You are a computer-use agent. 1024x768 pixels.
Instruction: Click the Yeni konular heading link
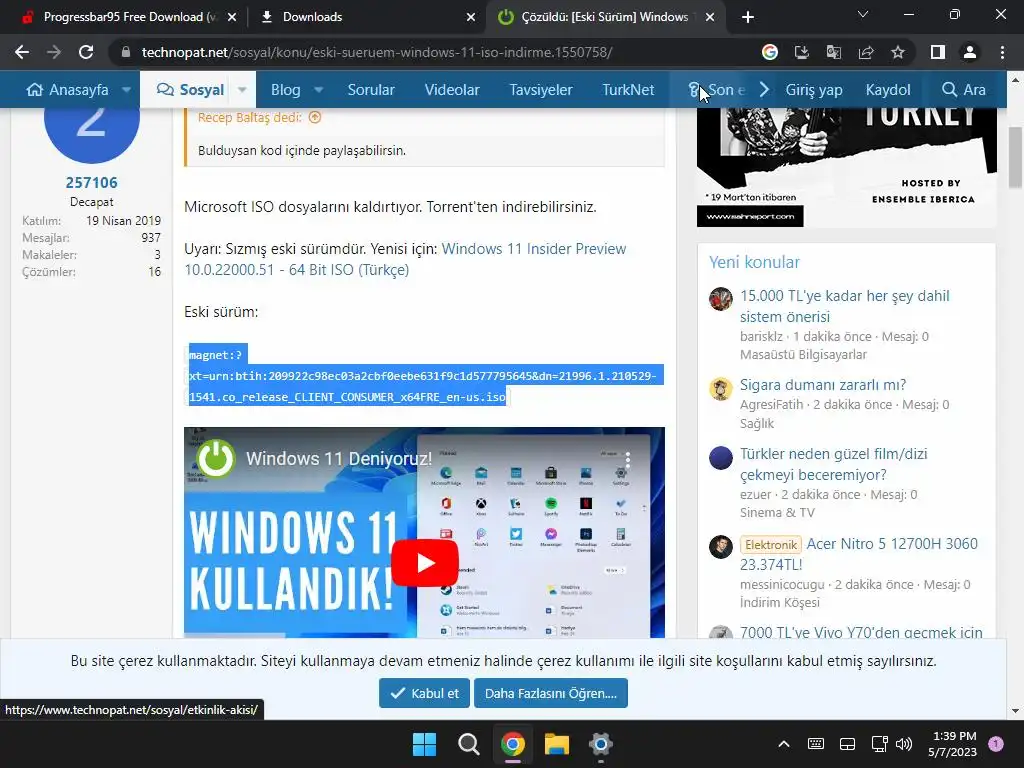point(754,262)
